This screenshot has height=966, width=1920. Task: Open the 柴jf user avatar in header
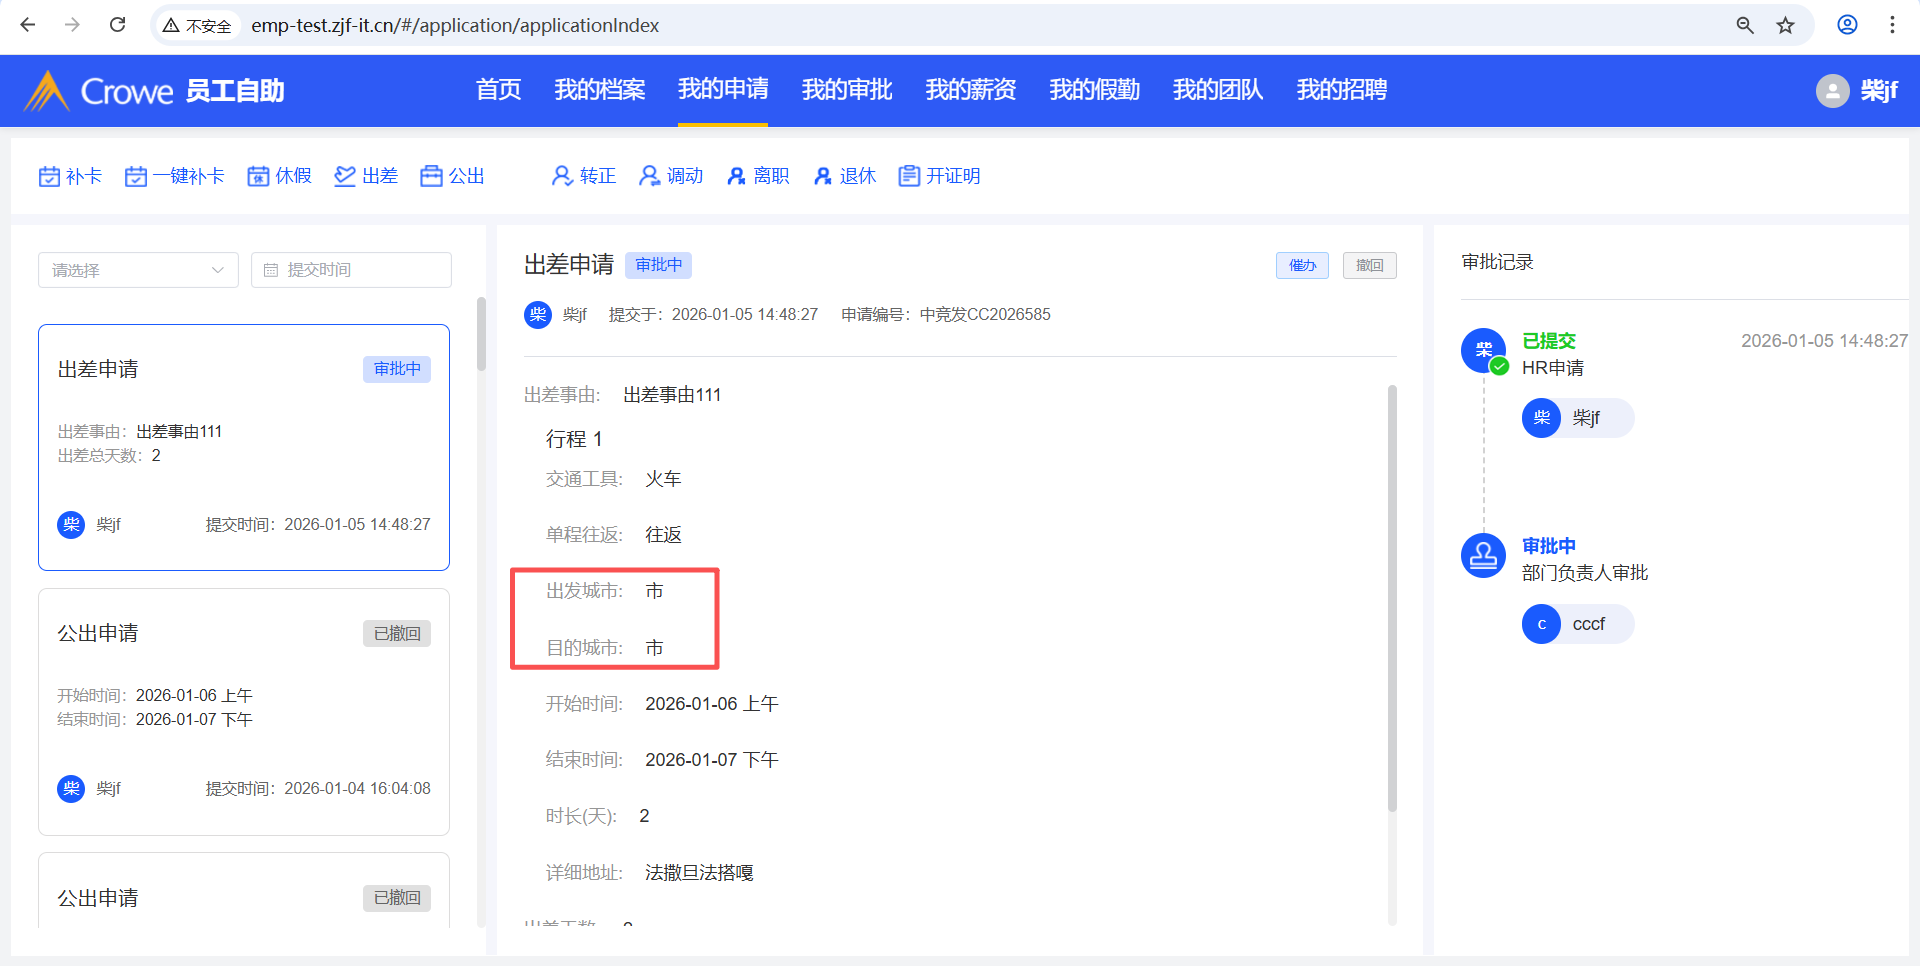[x=1832, y=91]
